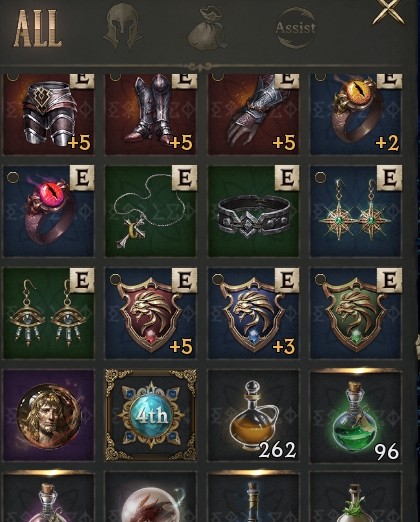
Task: Select the 4th gem medallion item
Action: (x=151, y=415)
